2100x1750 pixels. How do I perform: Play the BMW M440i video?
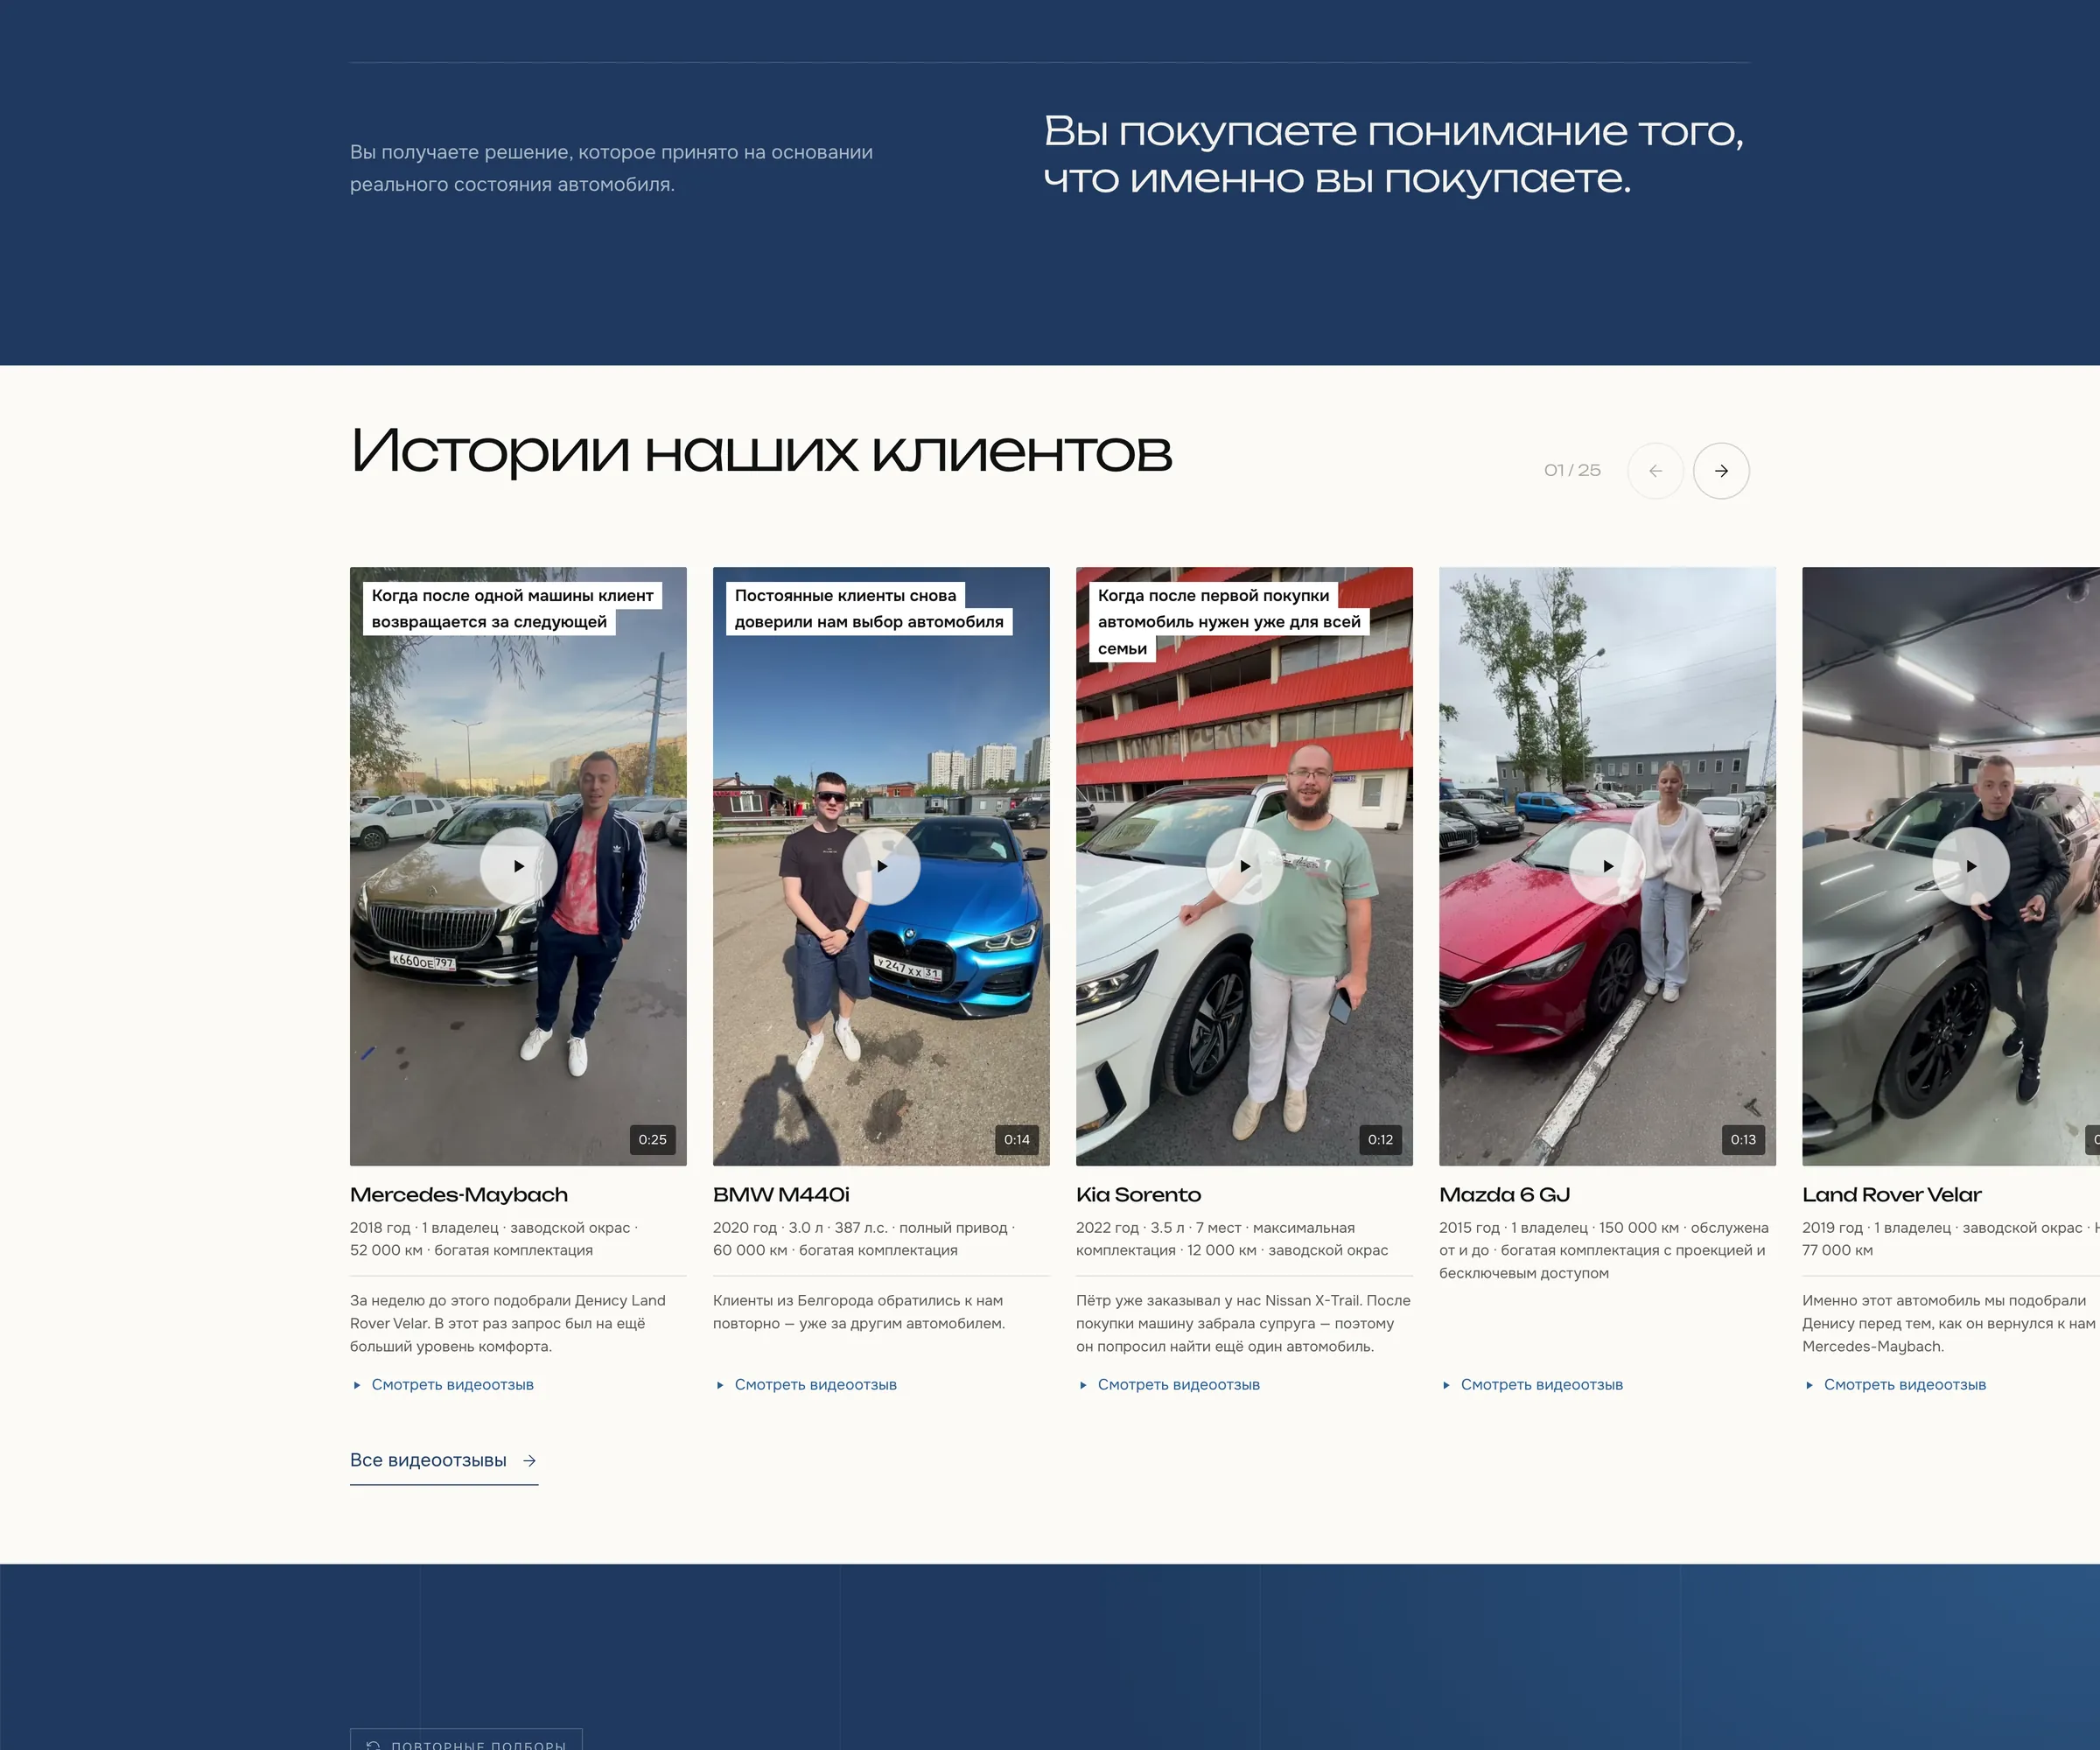tap(881, 866)
